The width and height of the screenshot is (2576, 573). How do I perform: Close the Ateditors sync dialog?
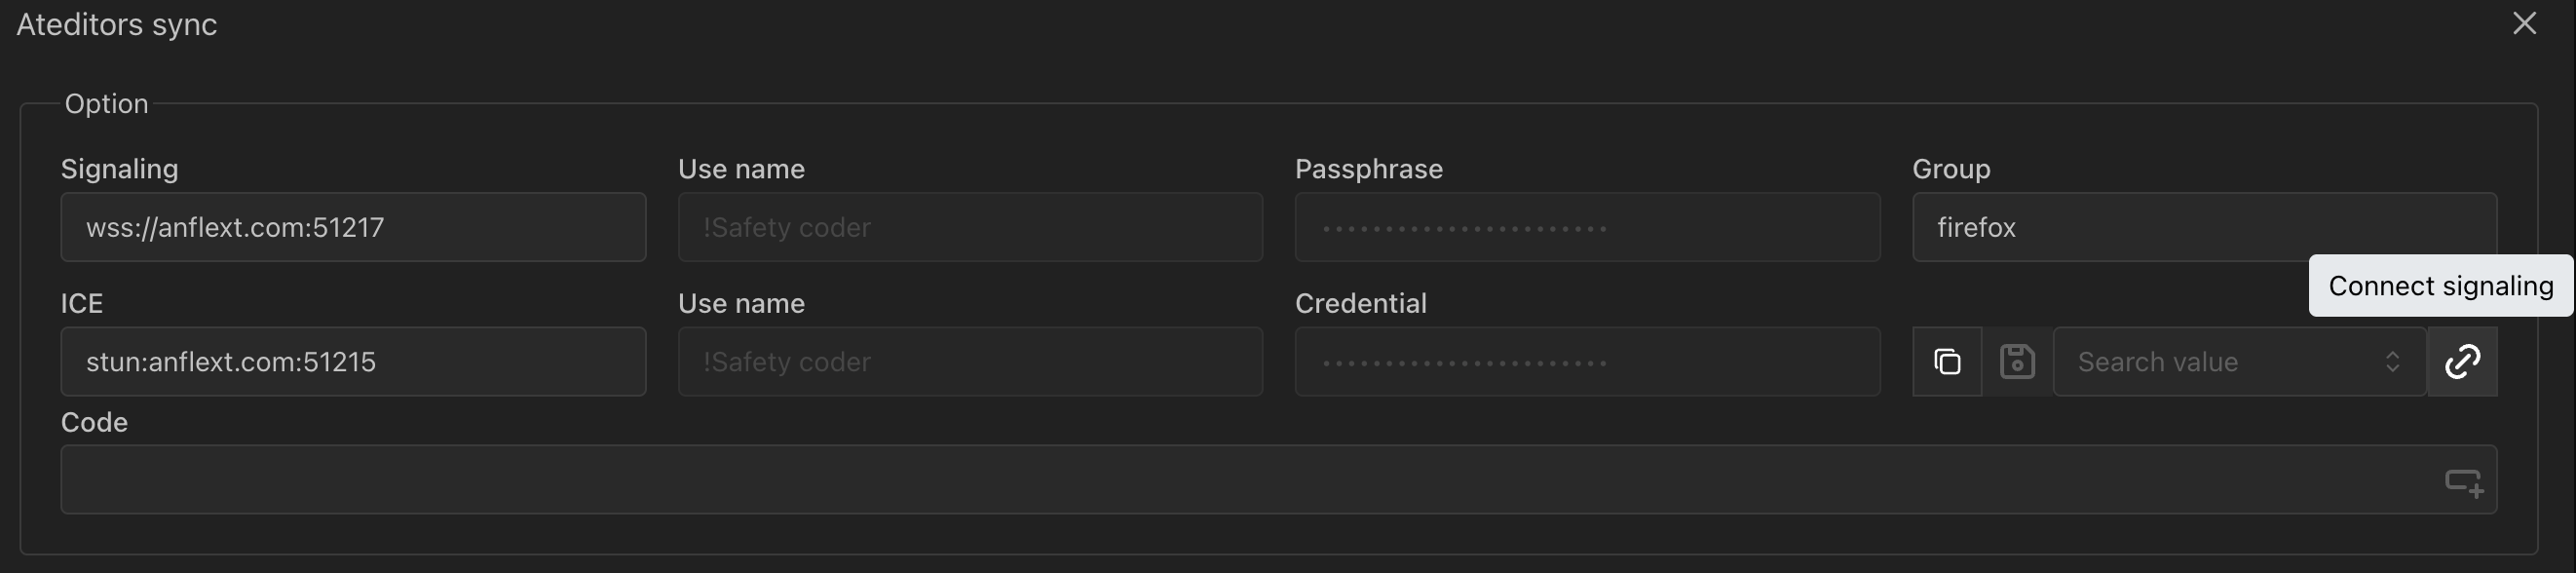[2524, 23]
